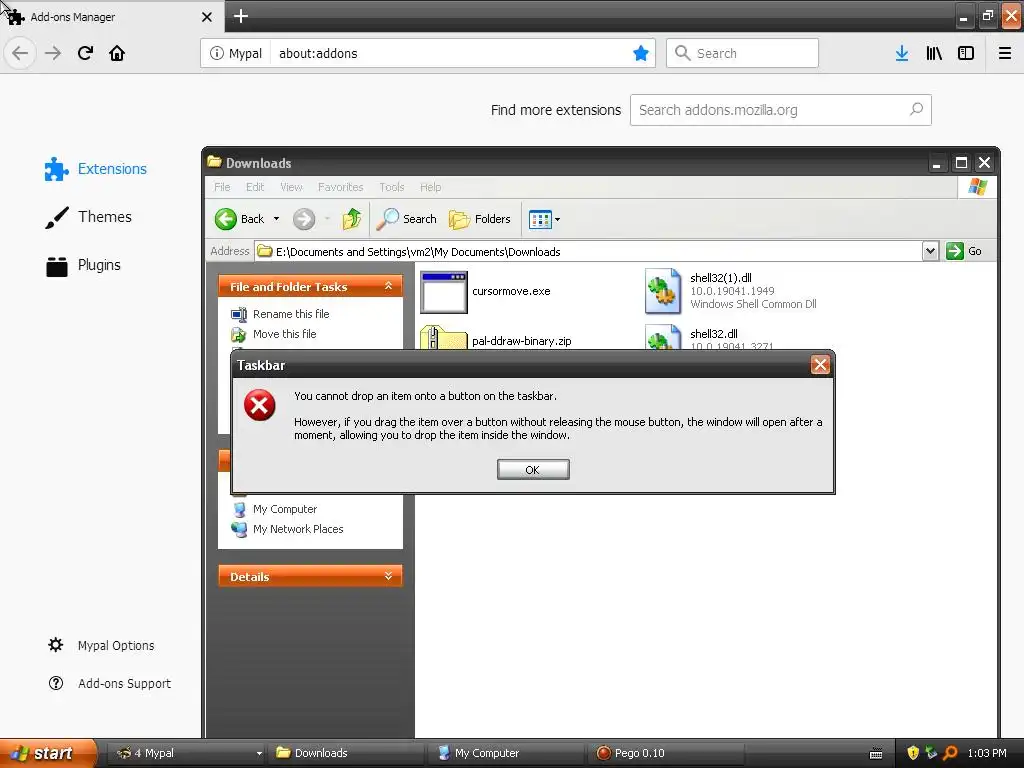Viewport: 1024px width, 768px height.
Task: Select the shell32.dll file
Action: (x=710, y=338)
